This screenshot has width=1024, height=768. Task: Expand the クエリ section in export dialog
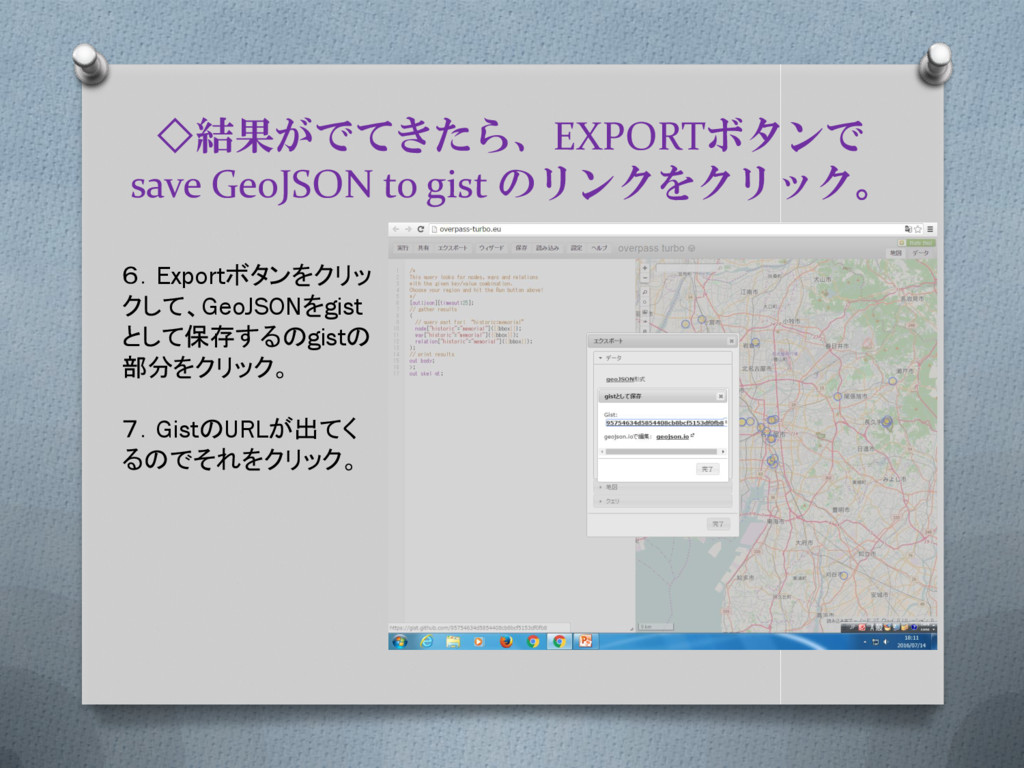point(663,502)
